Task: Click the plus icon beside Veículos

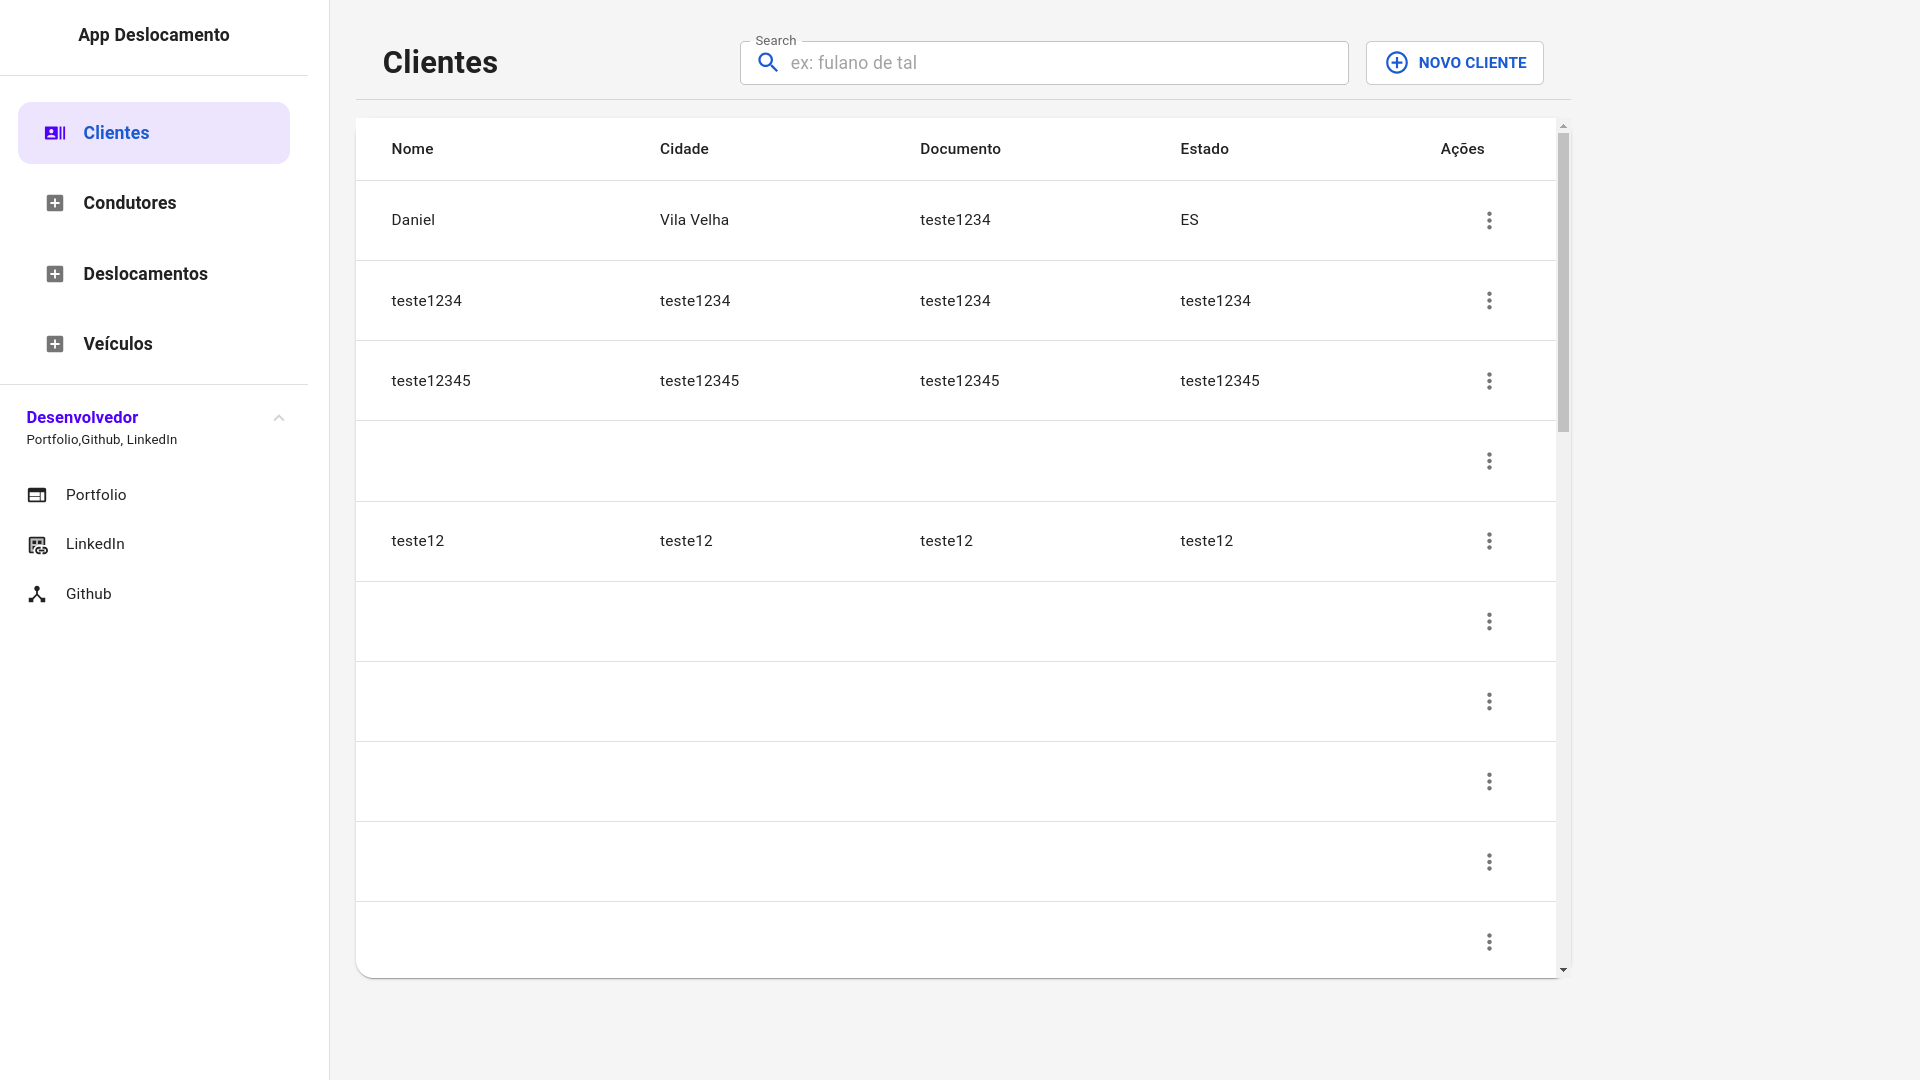Action: pos(55,344)
